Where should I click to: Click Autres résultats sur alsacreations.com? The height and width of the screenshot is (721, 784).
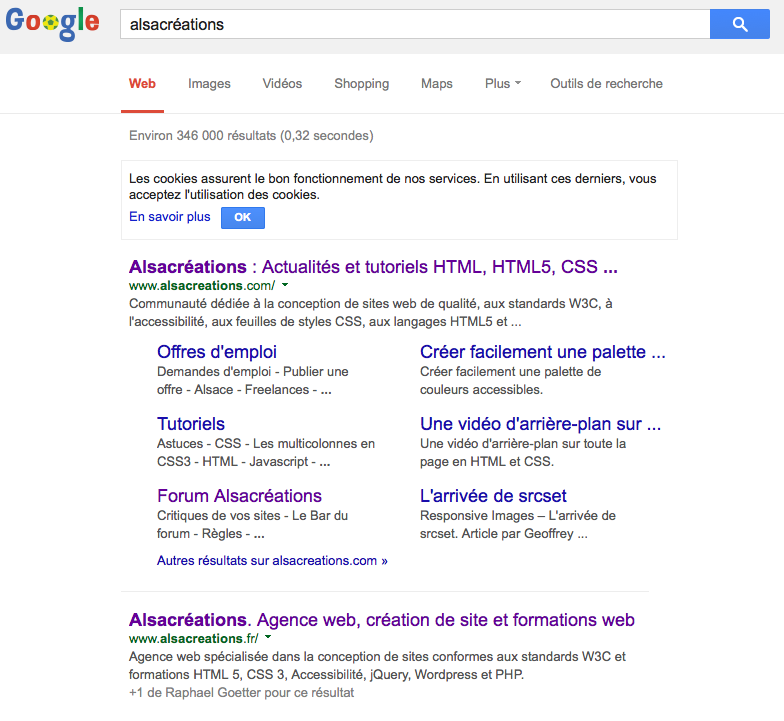click(x=272, y=560)
